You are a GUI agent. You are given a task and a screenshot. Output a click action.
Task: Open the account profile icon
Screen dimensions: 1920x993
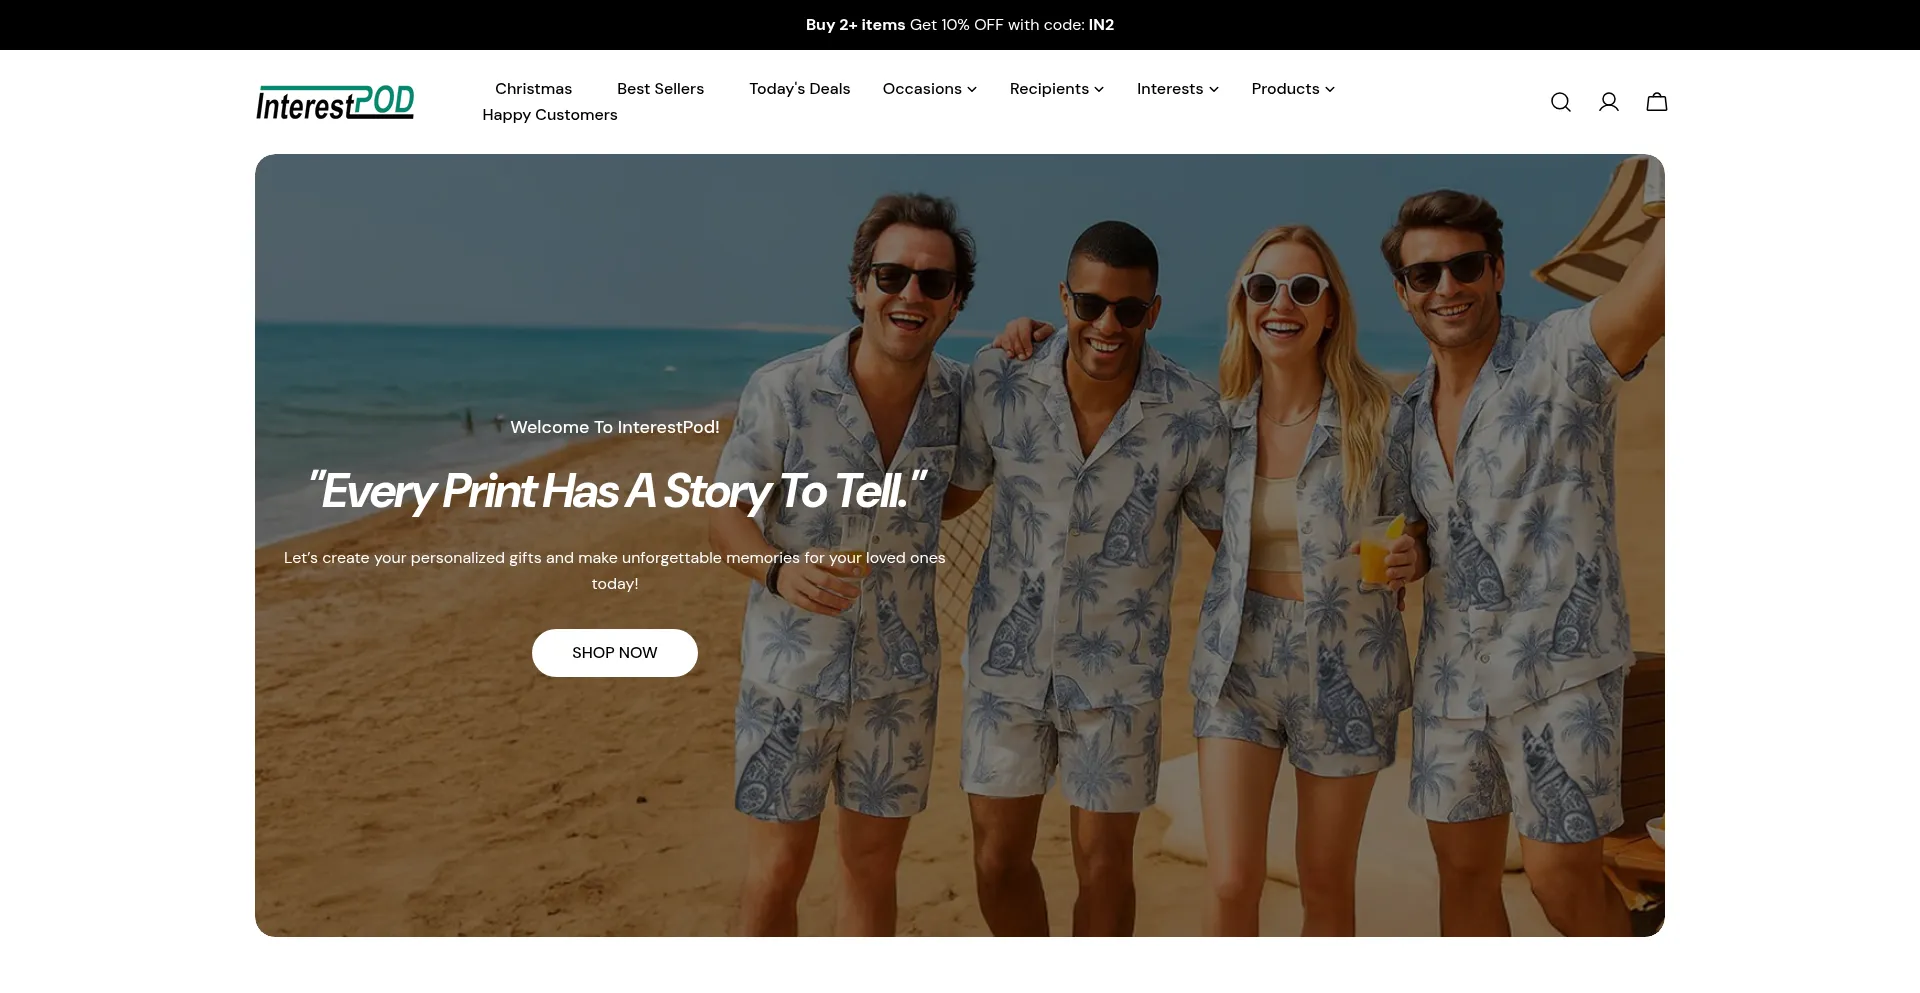click(1608, 102)
